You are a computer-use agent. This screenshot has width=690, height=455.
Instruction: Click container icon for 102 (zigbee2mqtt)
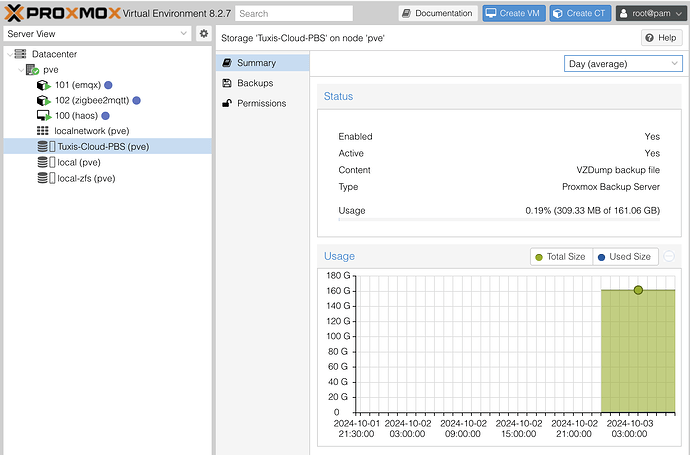pos(44,100)
